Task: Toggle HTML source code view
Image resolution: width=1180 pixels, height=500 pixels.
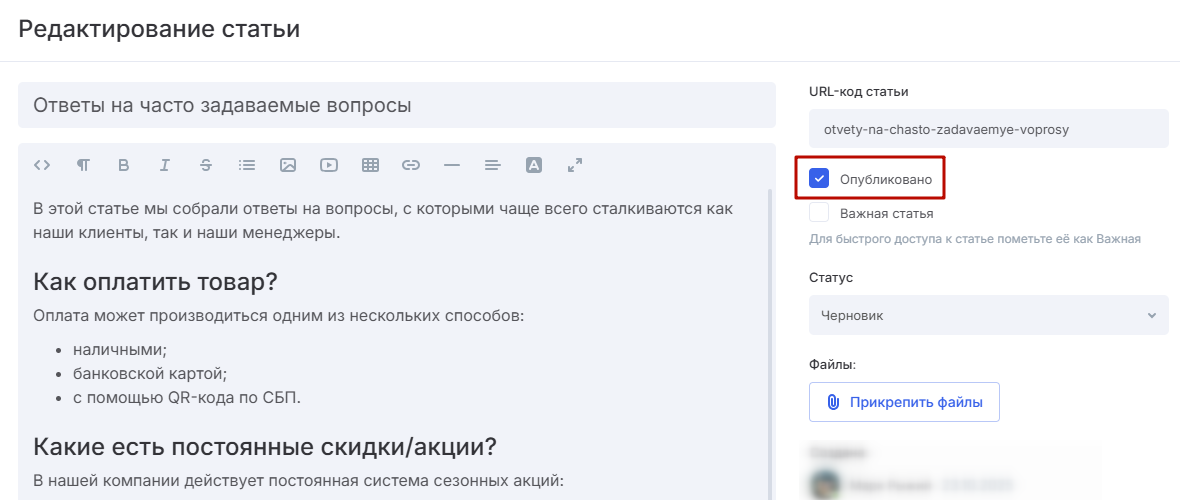Action: point(42,165)
